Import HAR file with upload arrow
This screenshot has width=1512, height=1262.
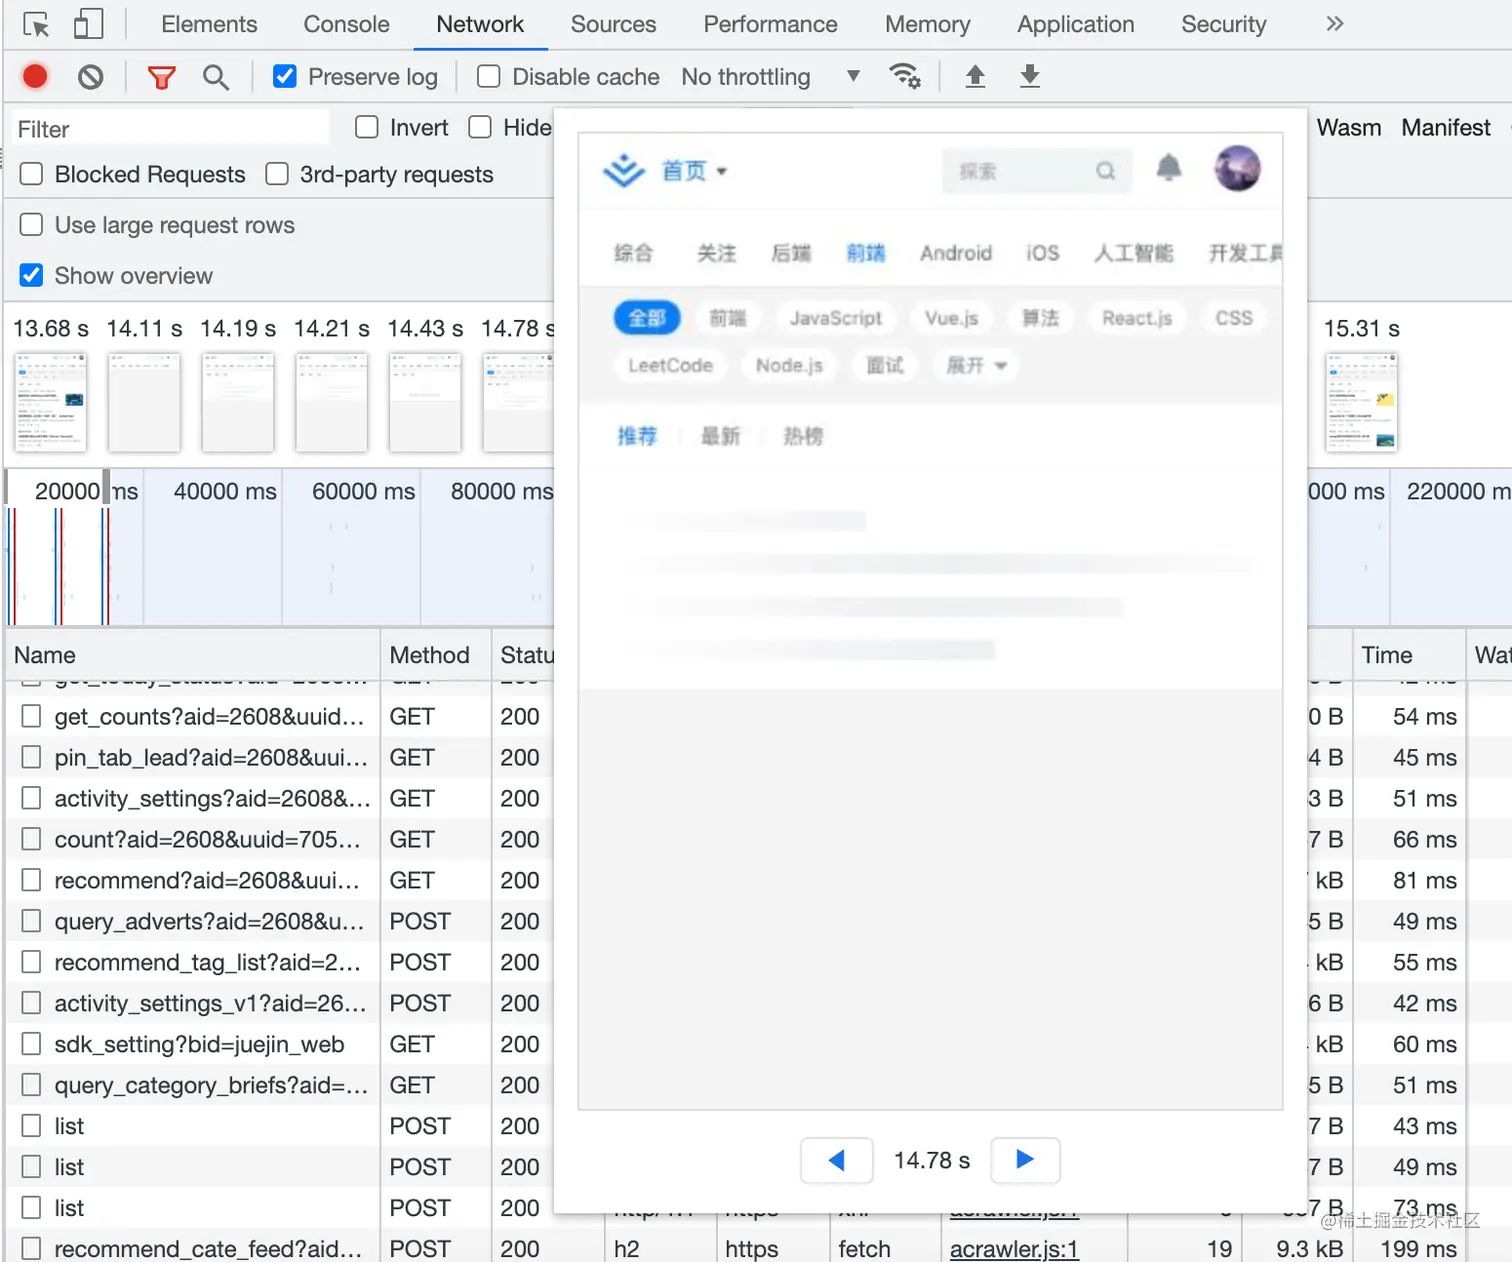coord(975,76)
